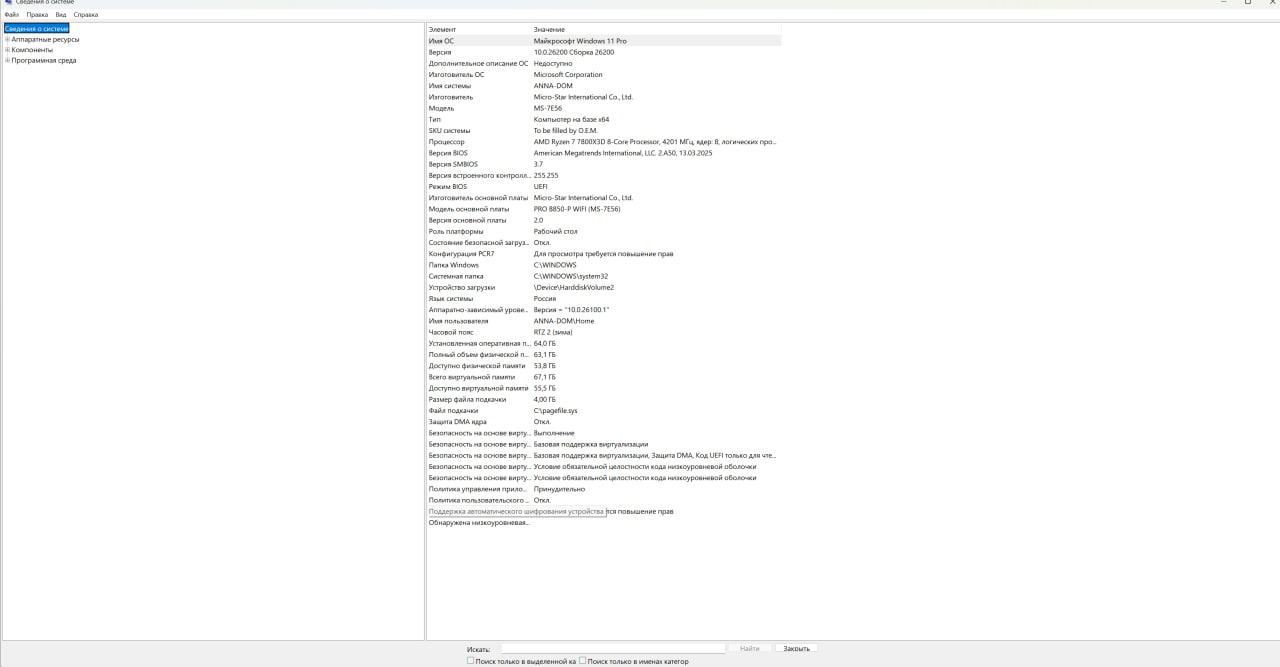
Task: Expand the Компоненты node
Action: pos(7,50)
